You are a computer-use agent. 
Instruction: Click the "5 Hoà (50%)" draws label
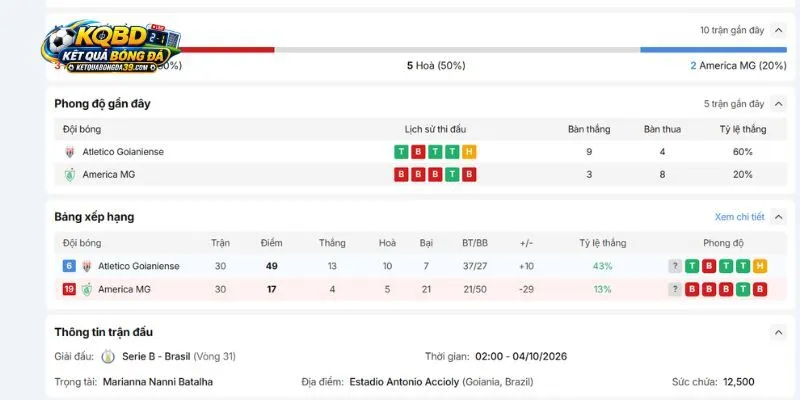coord(436,66)
